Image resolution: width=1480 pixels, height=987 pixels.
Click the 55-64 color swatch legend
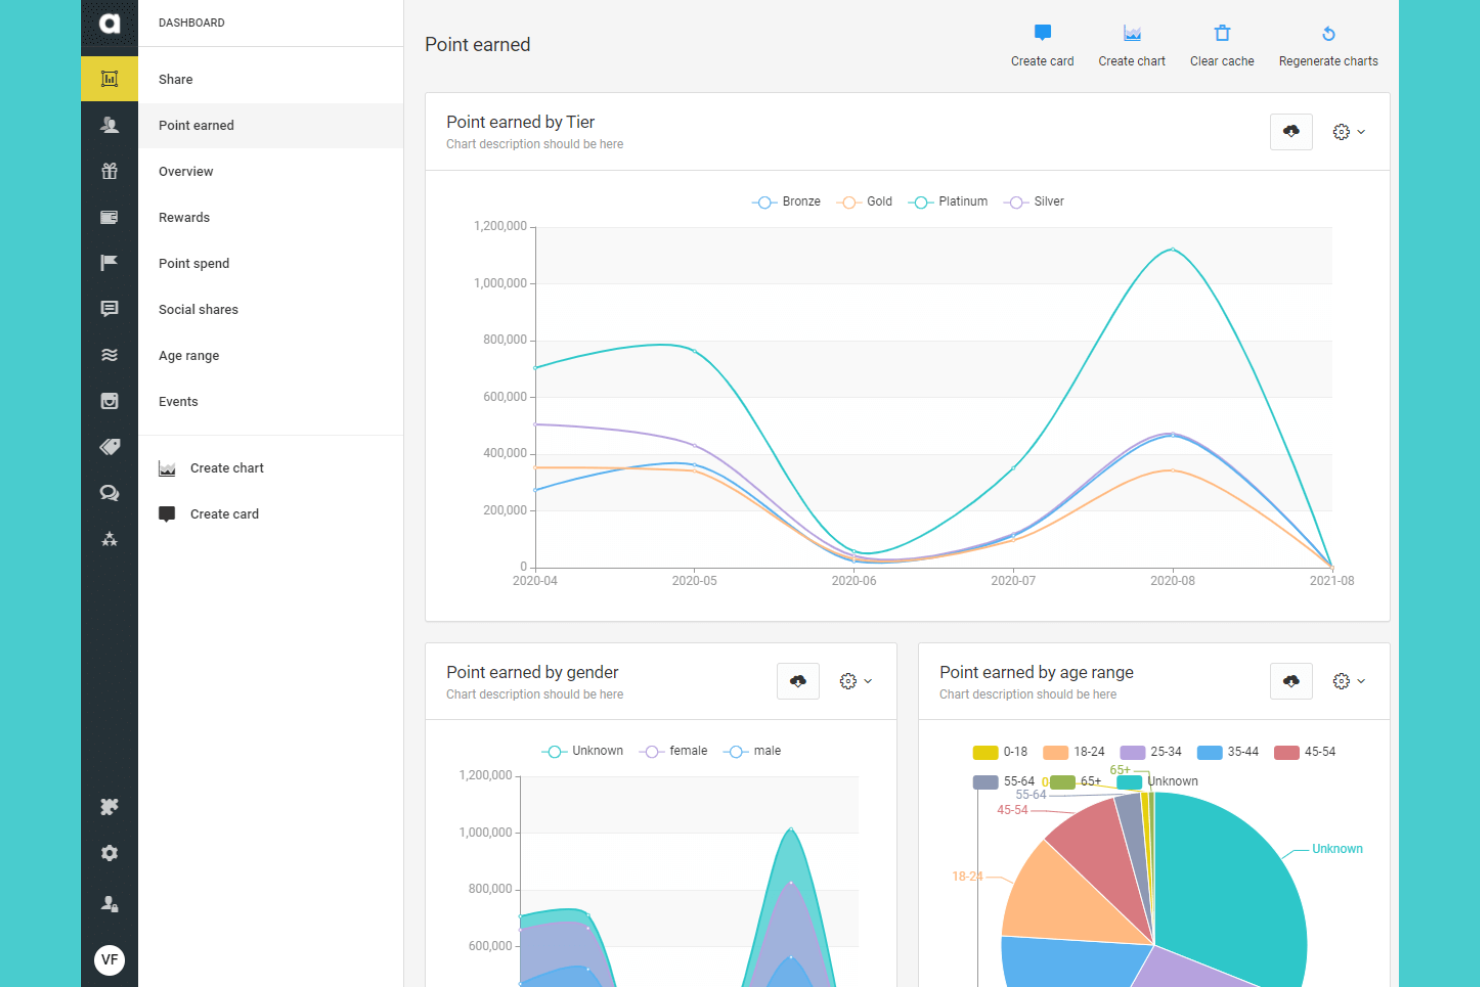point(985,782)
